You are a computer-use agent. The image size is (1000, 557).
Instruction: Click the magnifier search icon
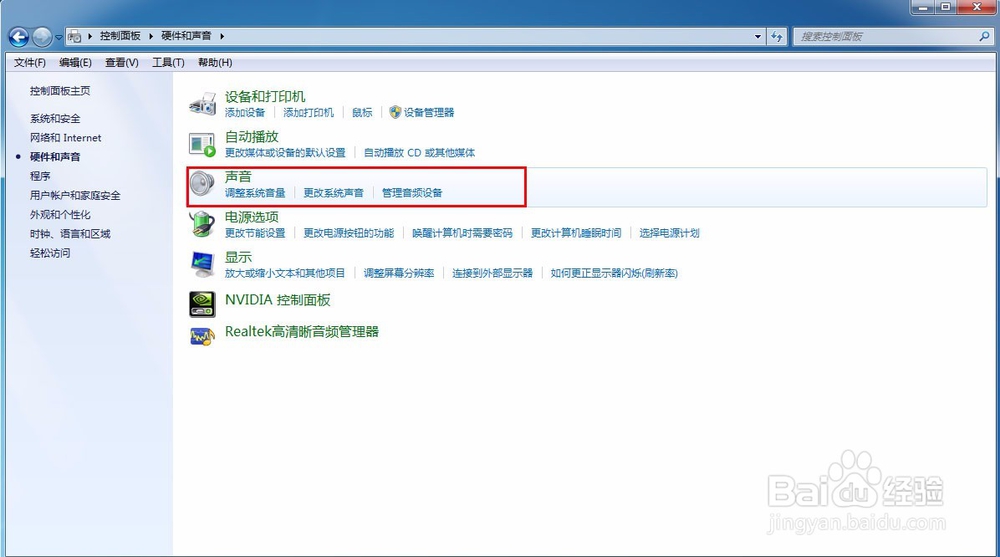[x=985, y=36]
